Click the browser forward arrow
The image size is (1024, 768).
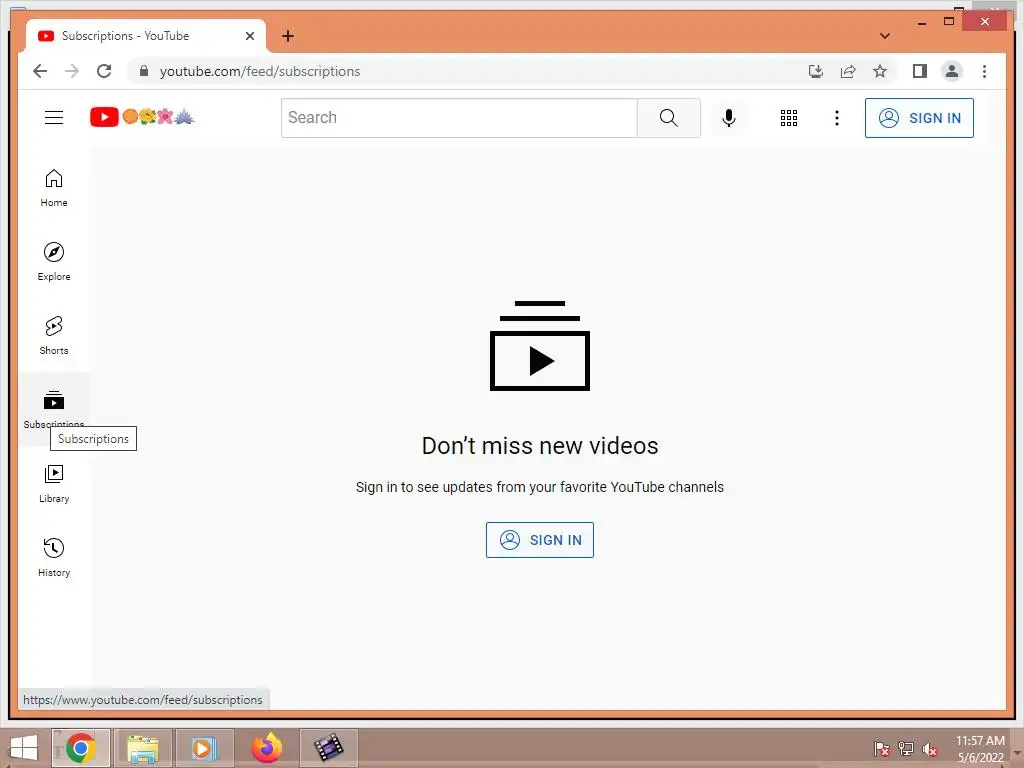point(72,71)
